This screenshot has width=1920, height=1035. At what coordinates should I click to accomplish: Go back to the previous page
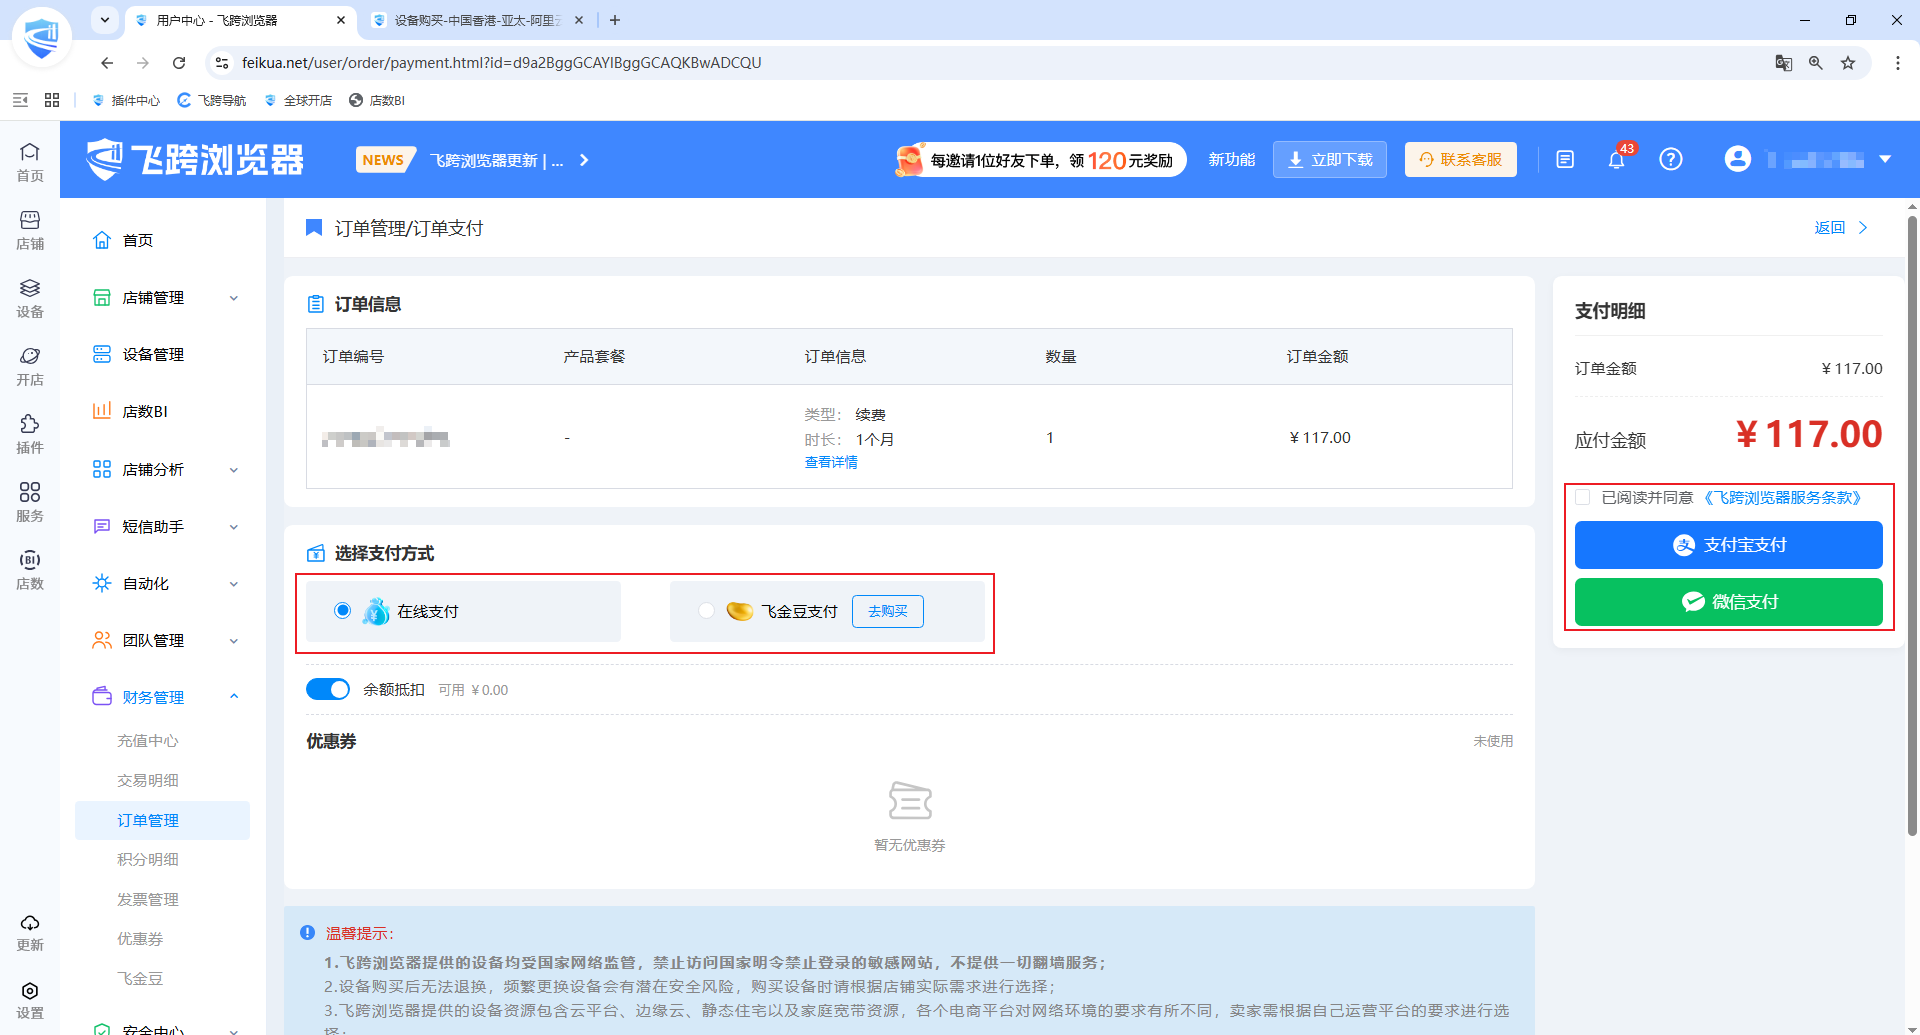(107, 63)
